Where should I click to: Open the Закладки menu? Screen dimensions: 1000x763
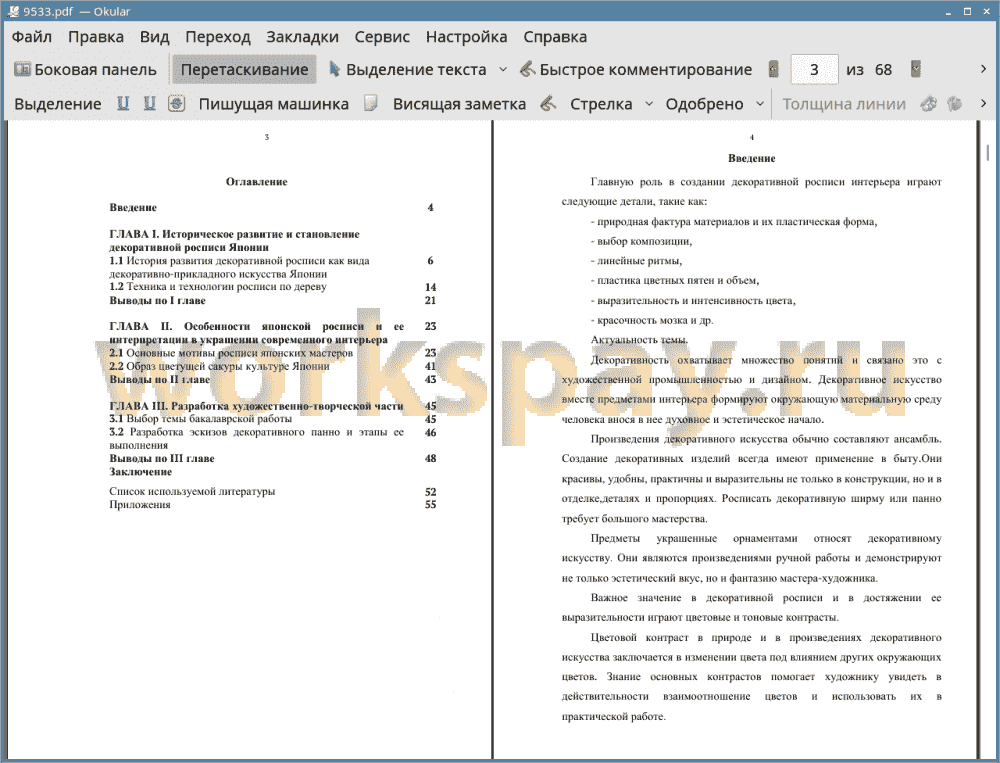(x=302, y=37)
